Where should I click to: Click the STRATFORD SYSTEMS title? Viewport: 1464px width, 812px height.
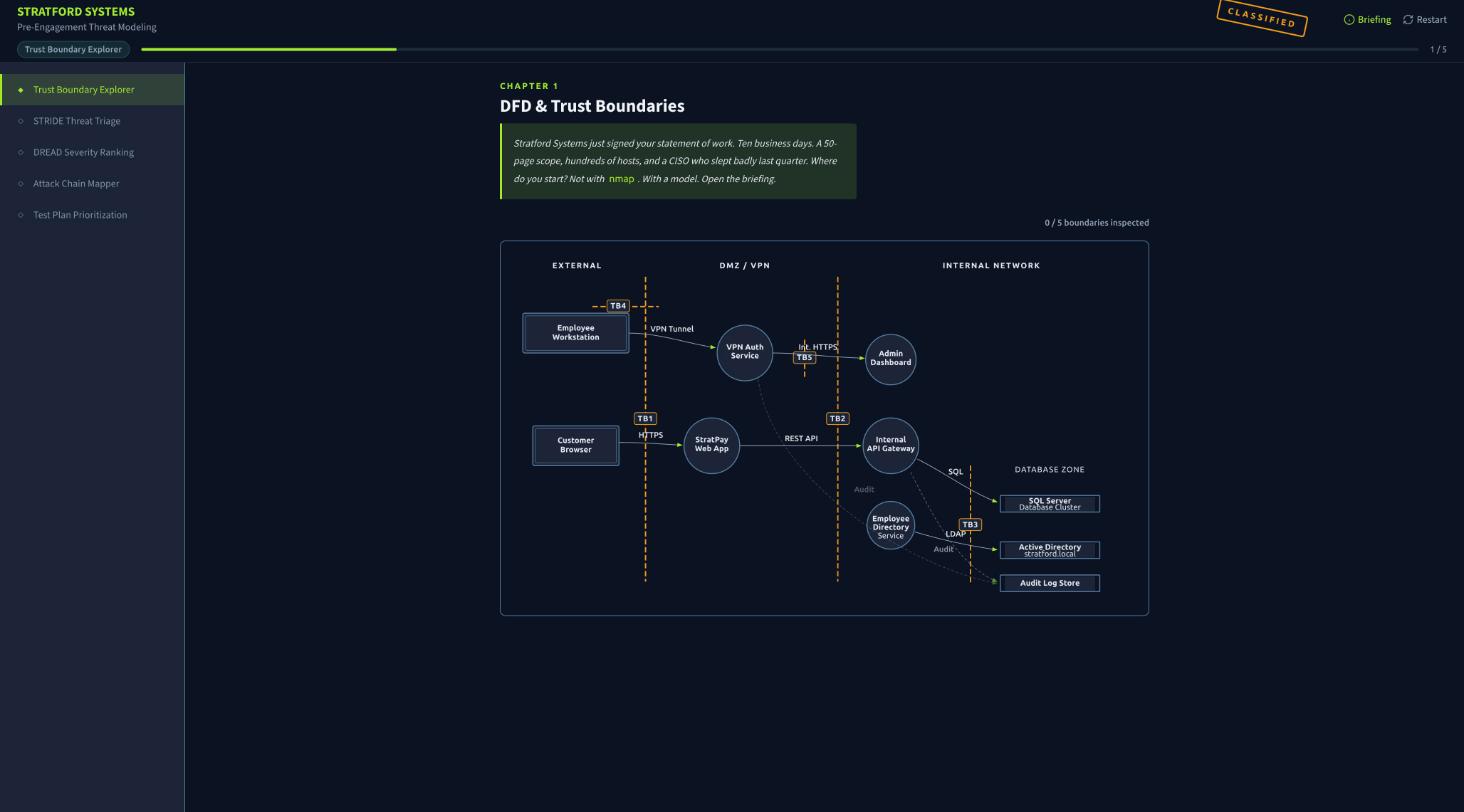76,12
